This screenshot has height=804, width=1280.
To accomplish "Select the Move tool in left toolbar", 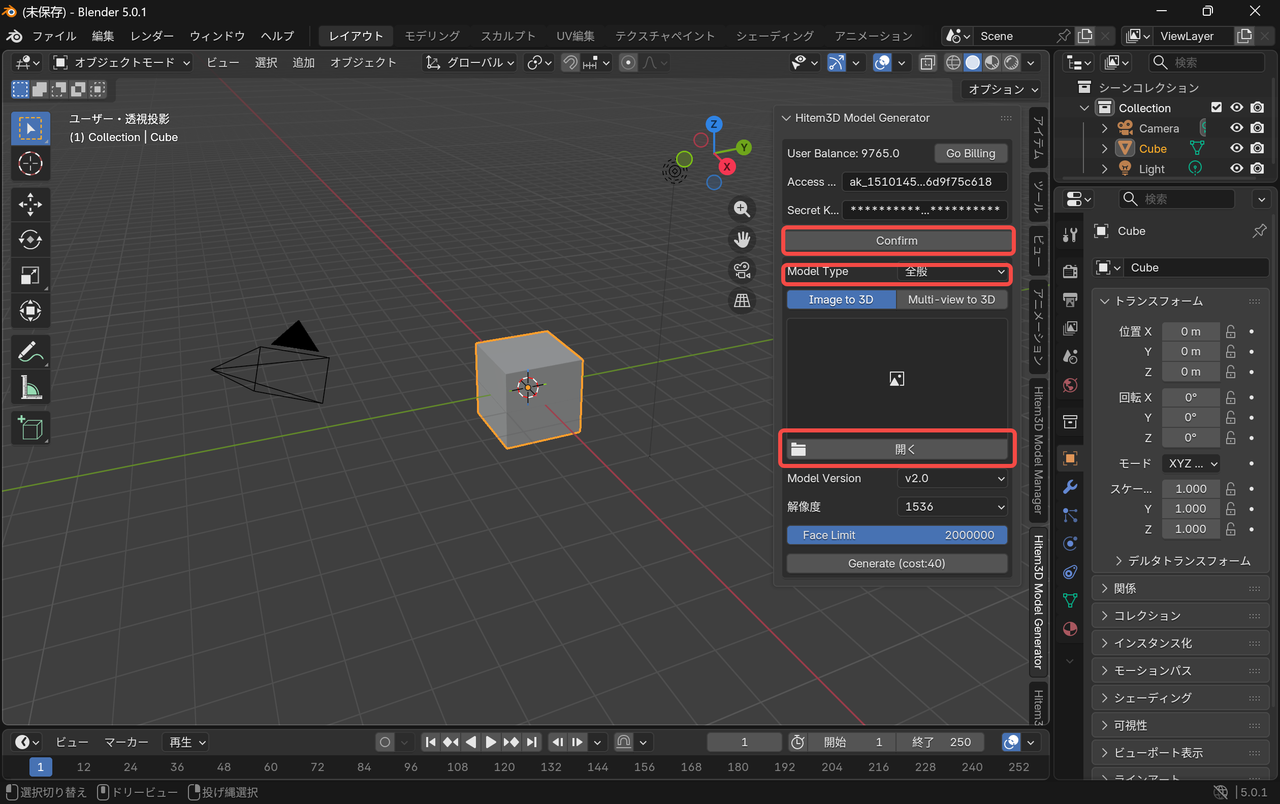I will (30, 205).
